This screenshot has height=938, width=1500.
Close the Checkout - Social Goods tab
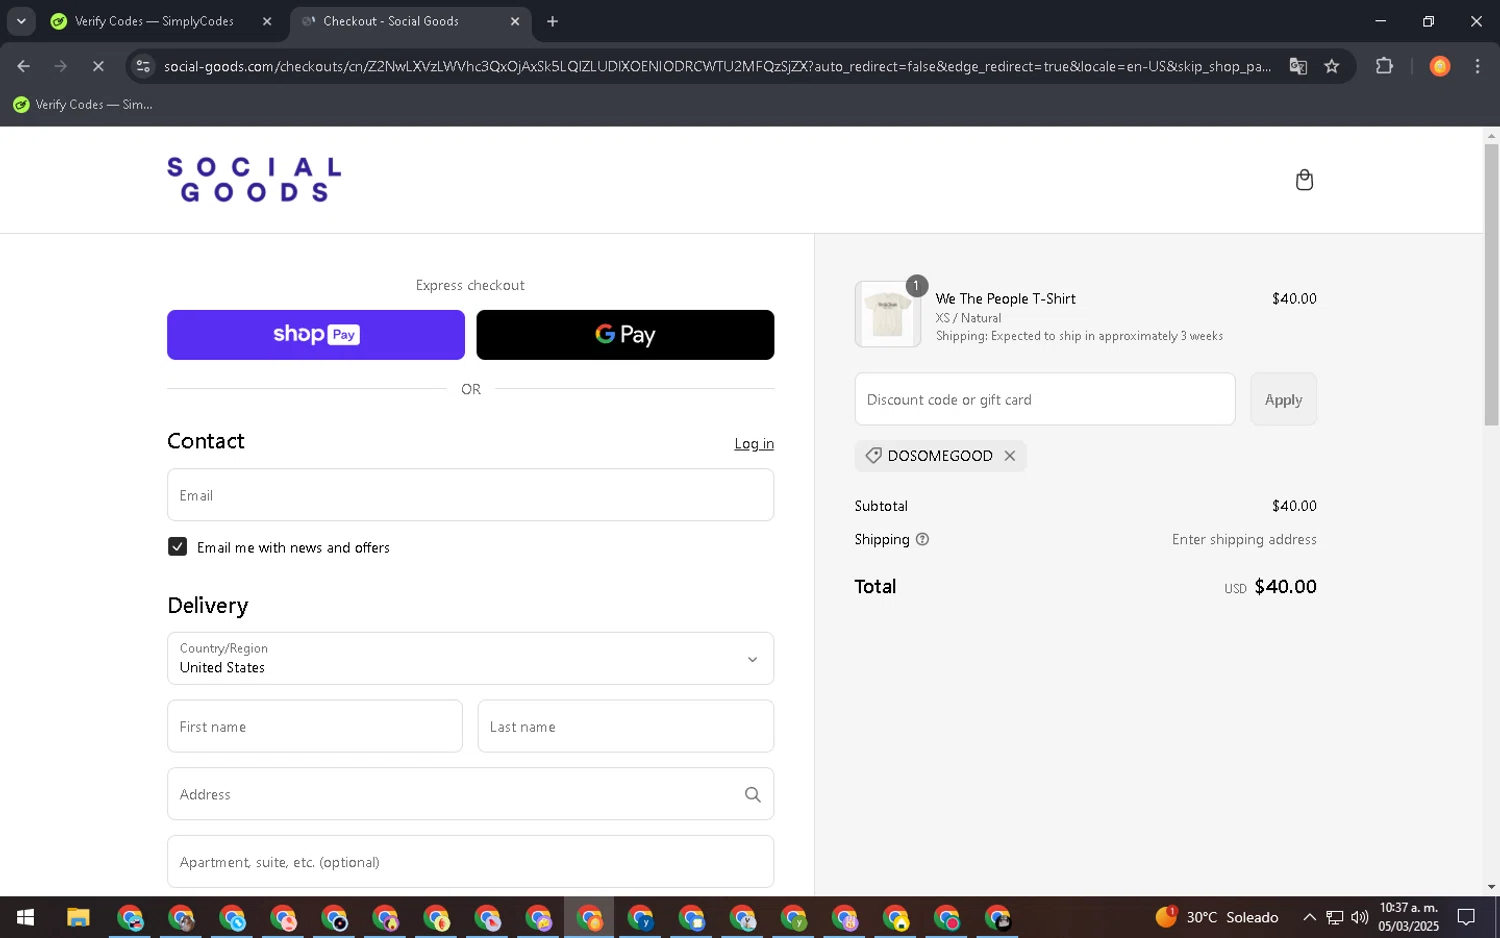pos(515,21)
